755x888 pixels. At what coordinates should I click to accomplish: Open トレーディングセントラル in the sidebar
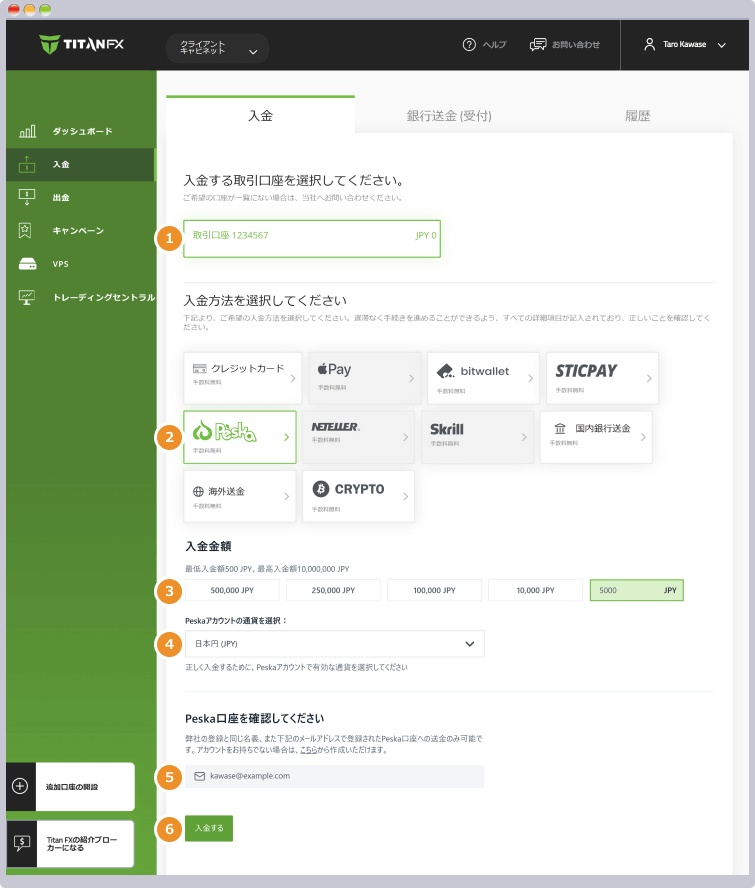coord(80,297)
